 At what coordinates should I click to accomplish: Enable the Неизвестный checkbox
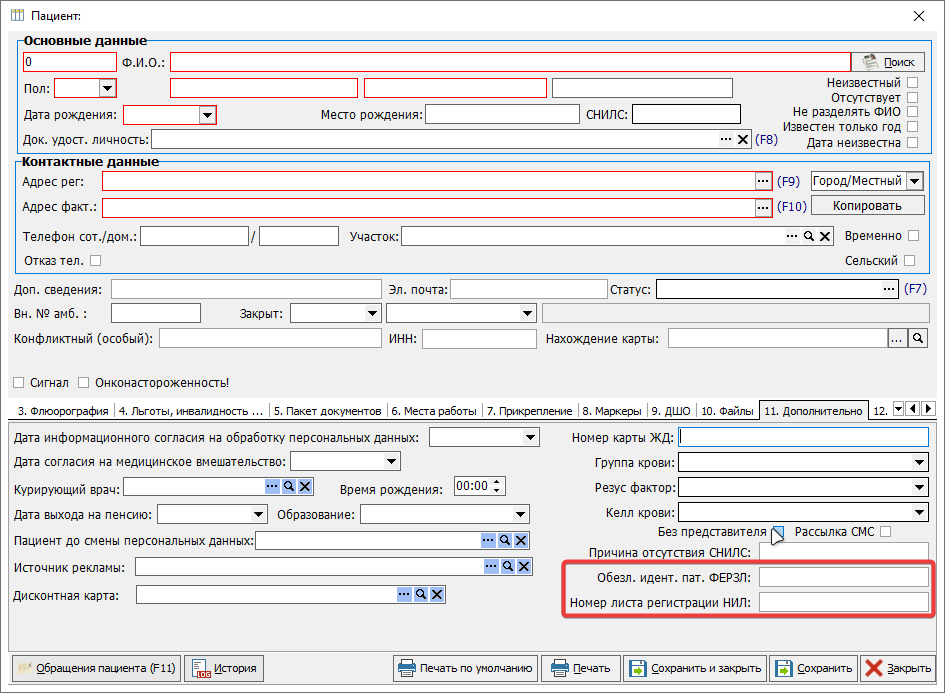[911, 82]
